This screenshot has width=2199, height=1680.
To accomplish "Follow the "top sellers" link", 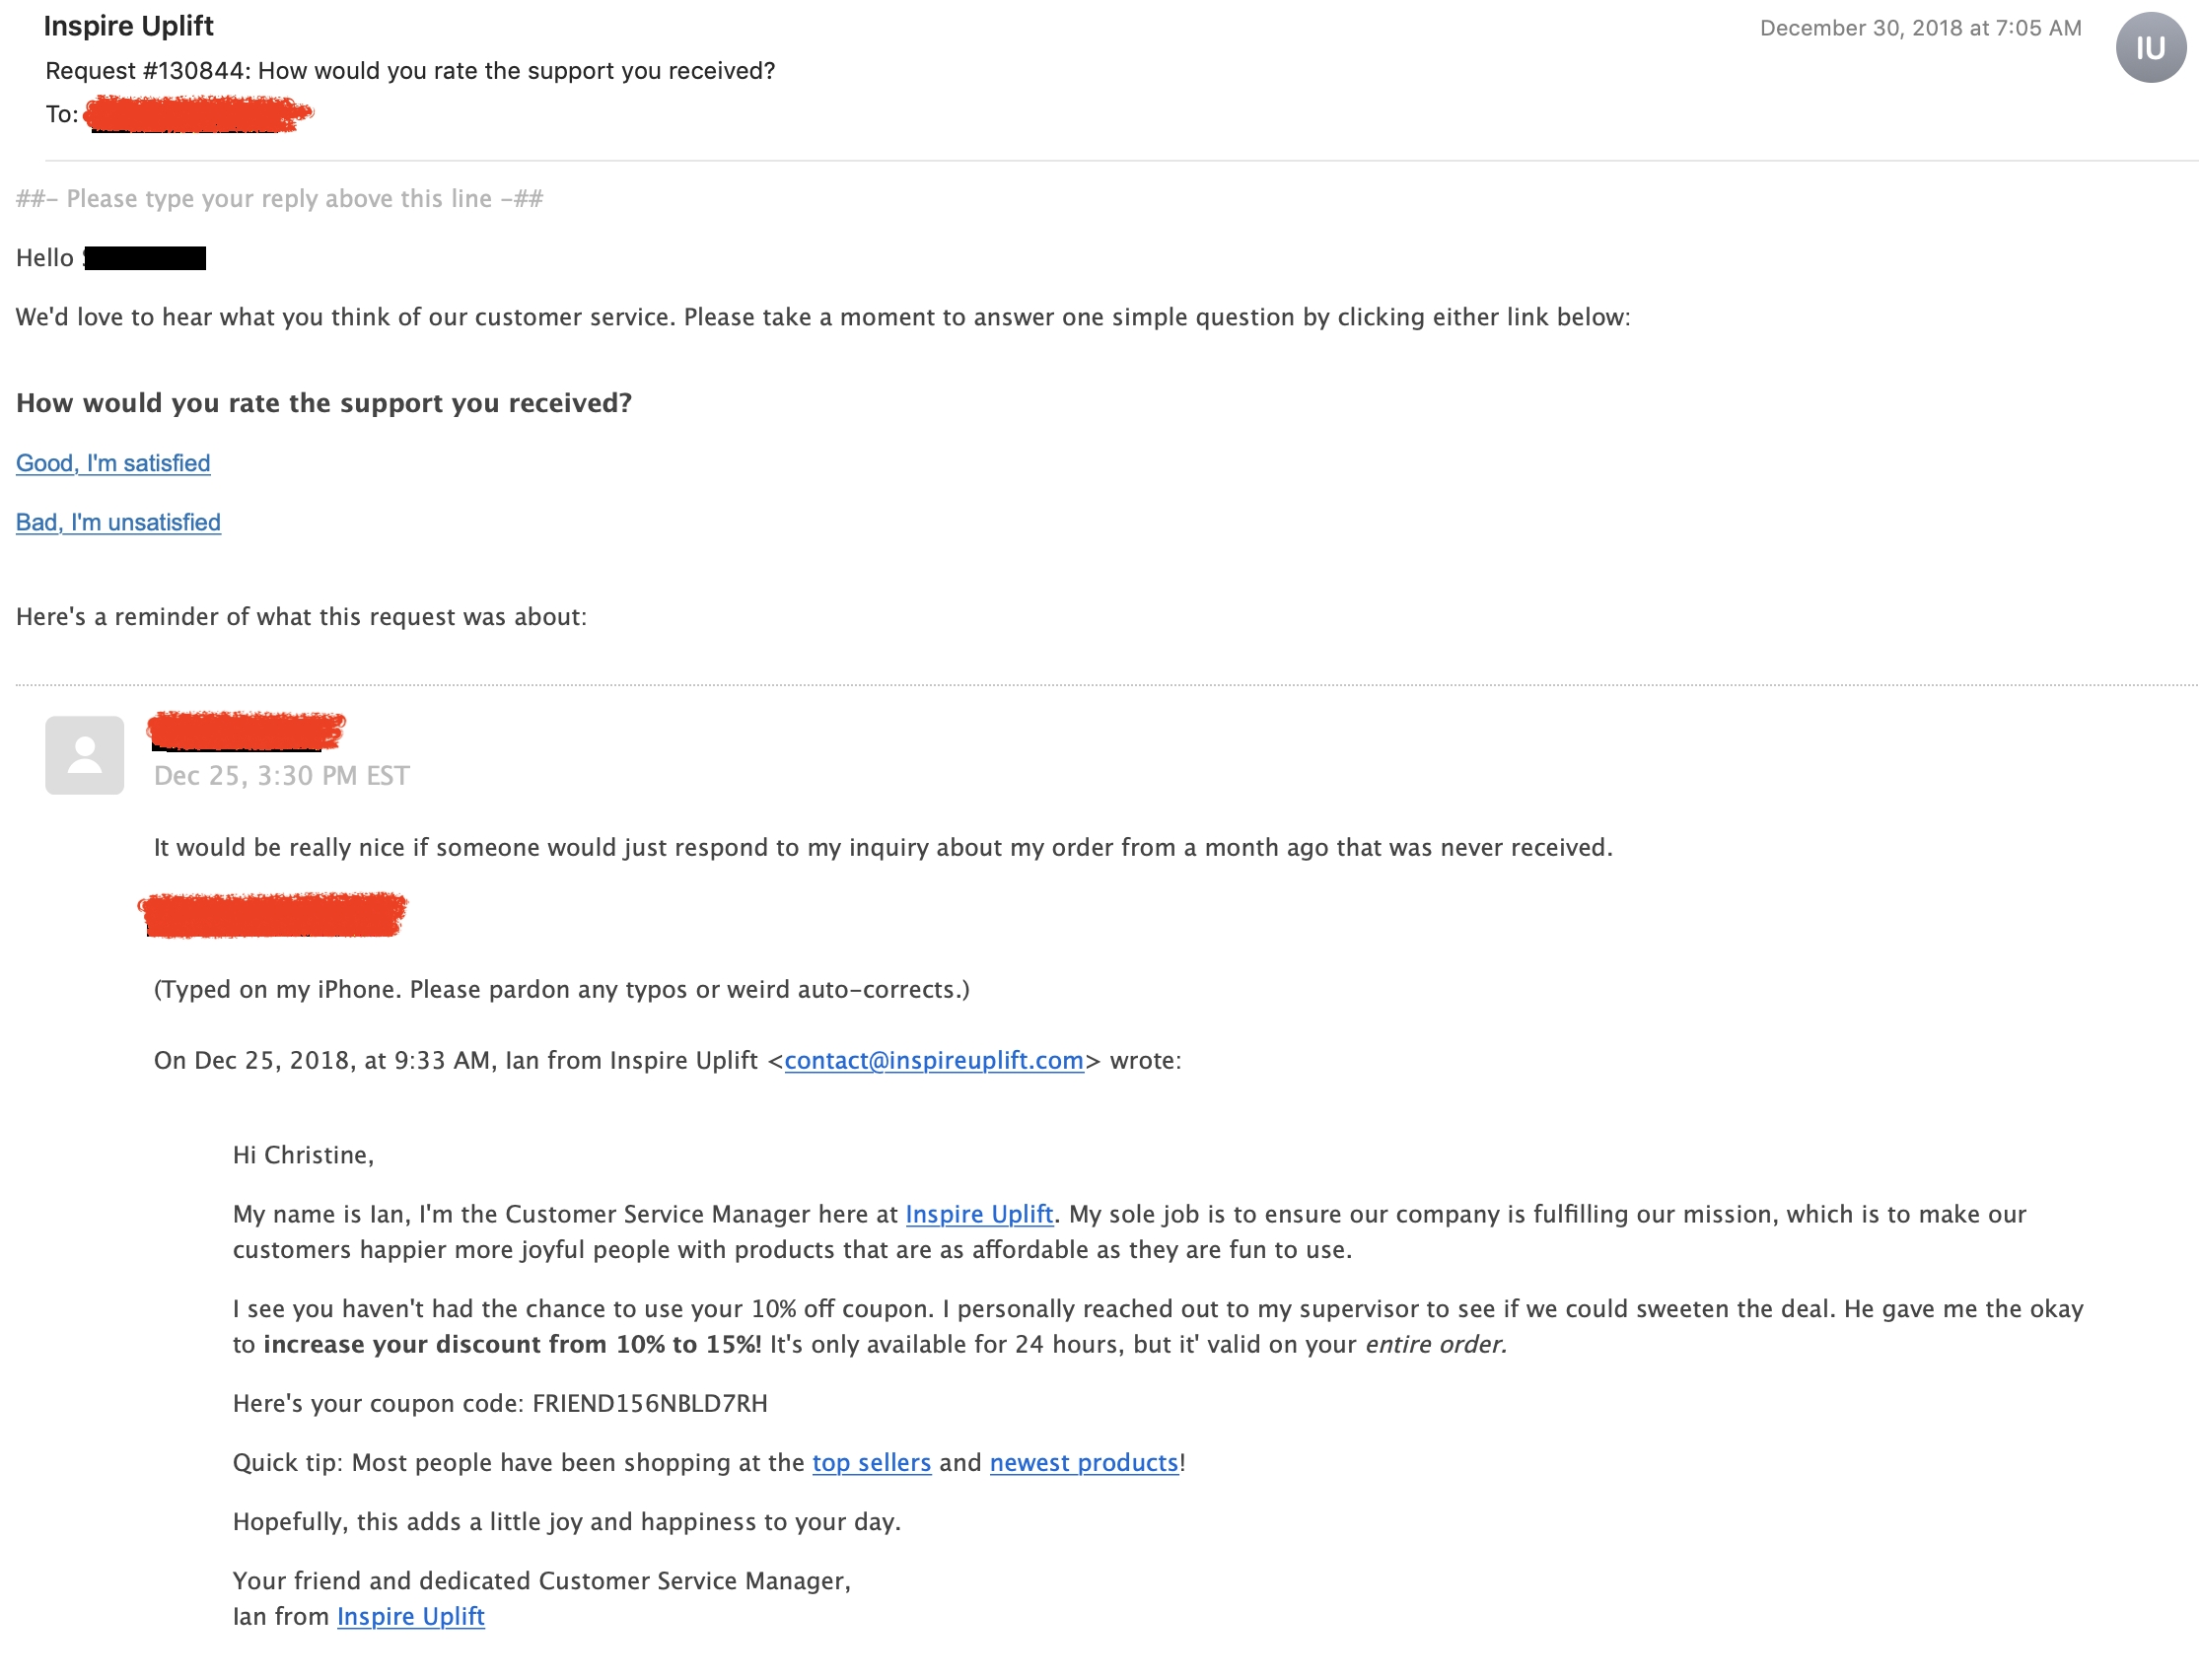I will [871, 1462].
